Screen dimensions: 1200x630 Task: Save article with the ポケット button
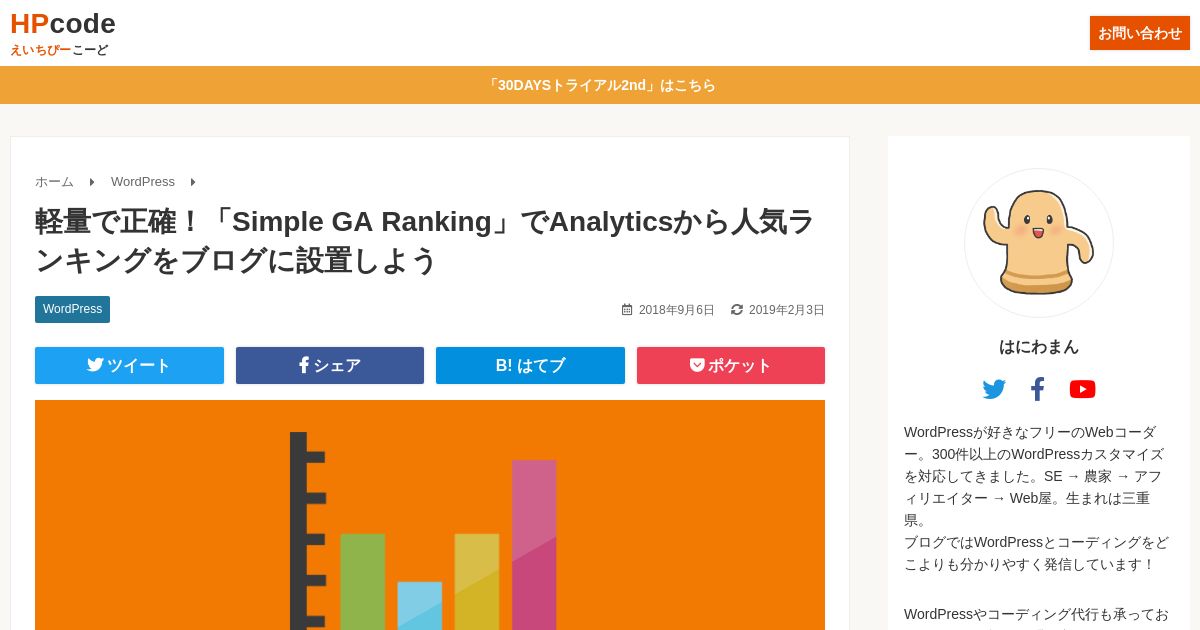tap(731, 366)
